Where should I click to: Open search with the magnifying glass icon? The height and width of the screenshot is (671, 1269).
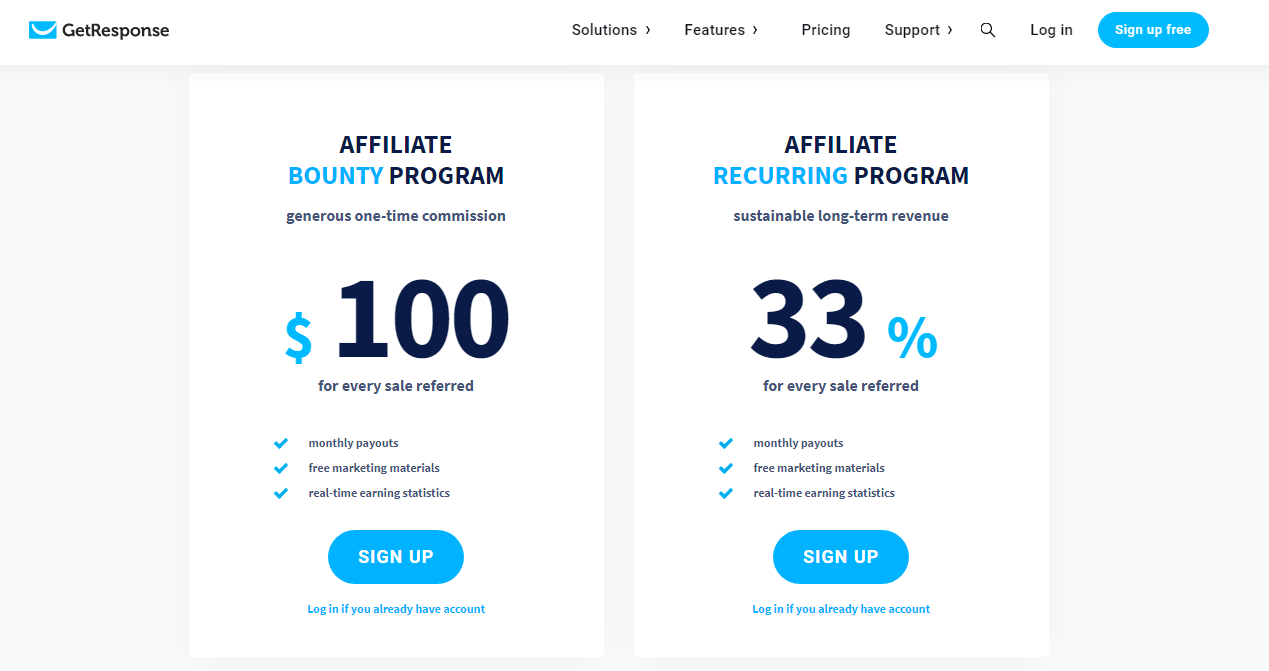coord(988,30)
